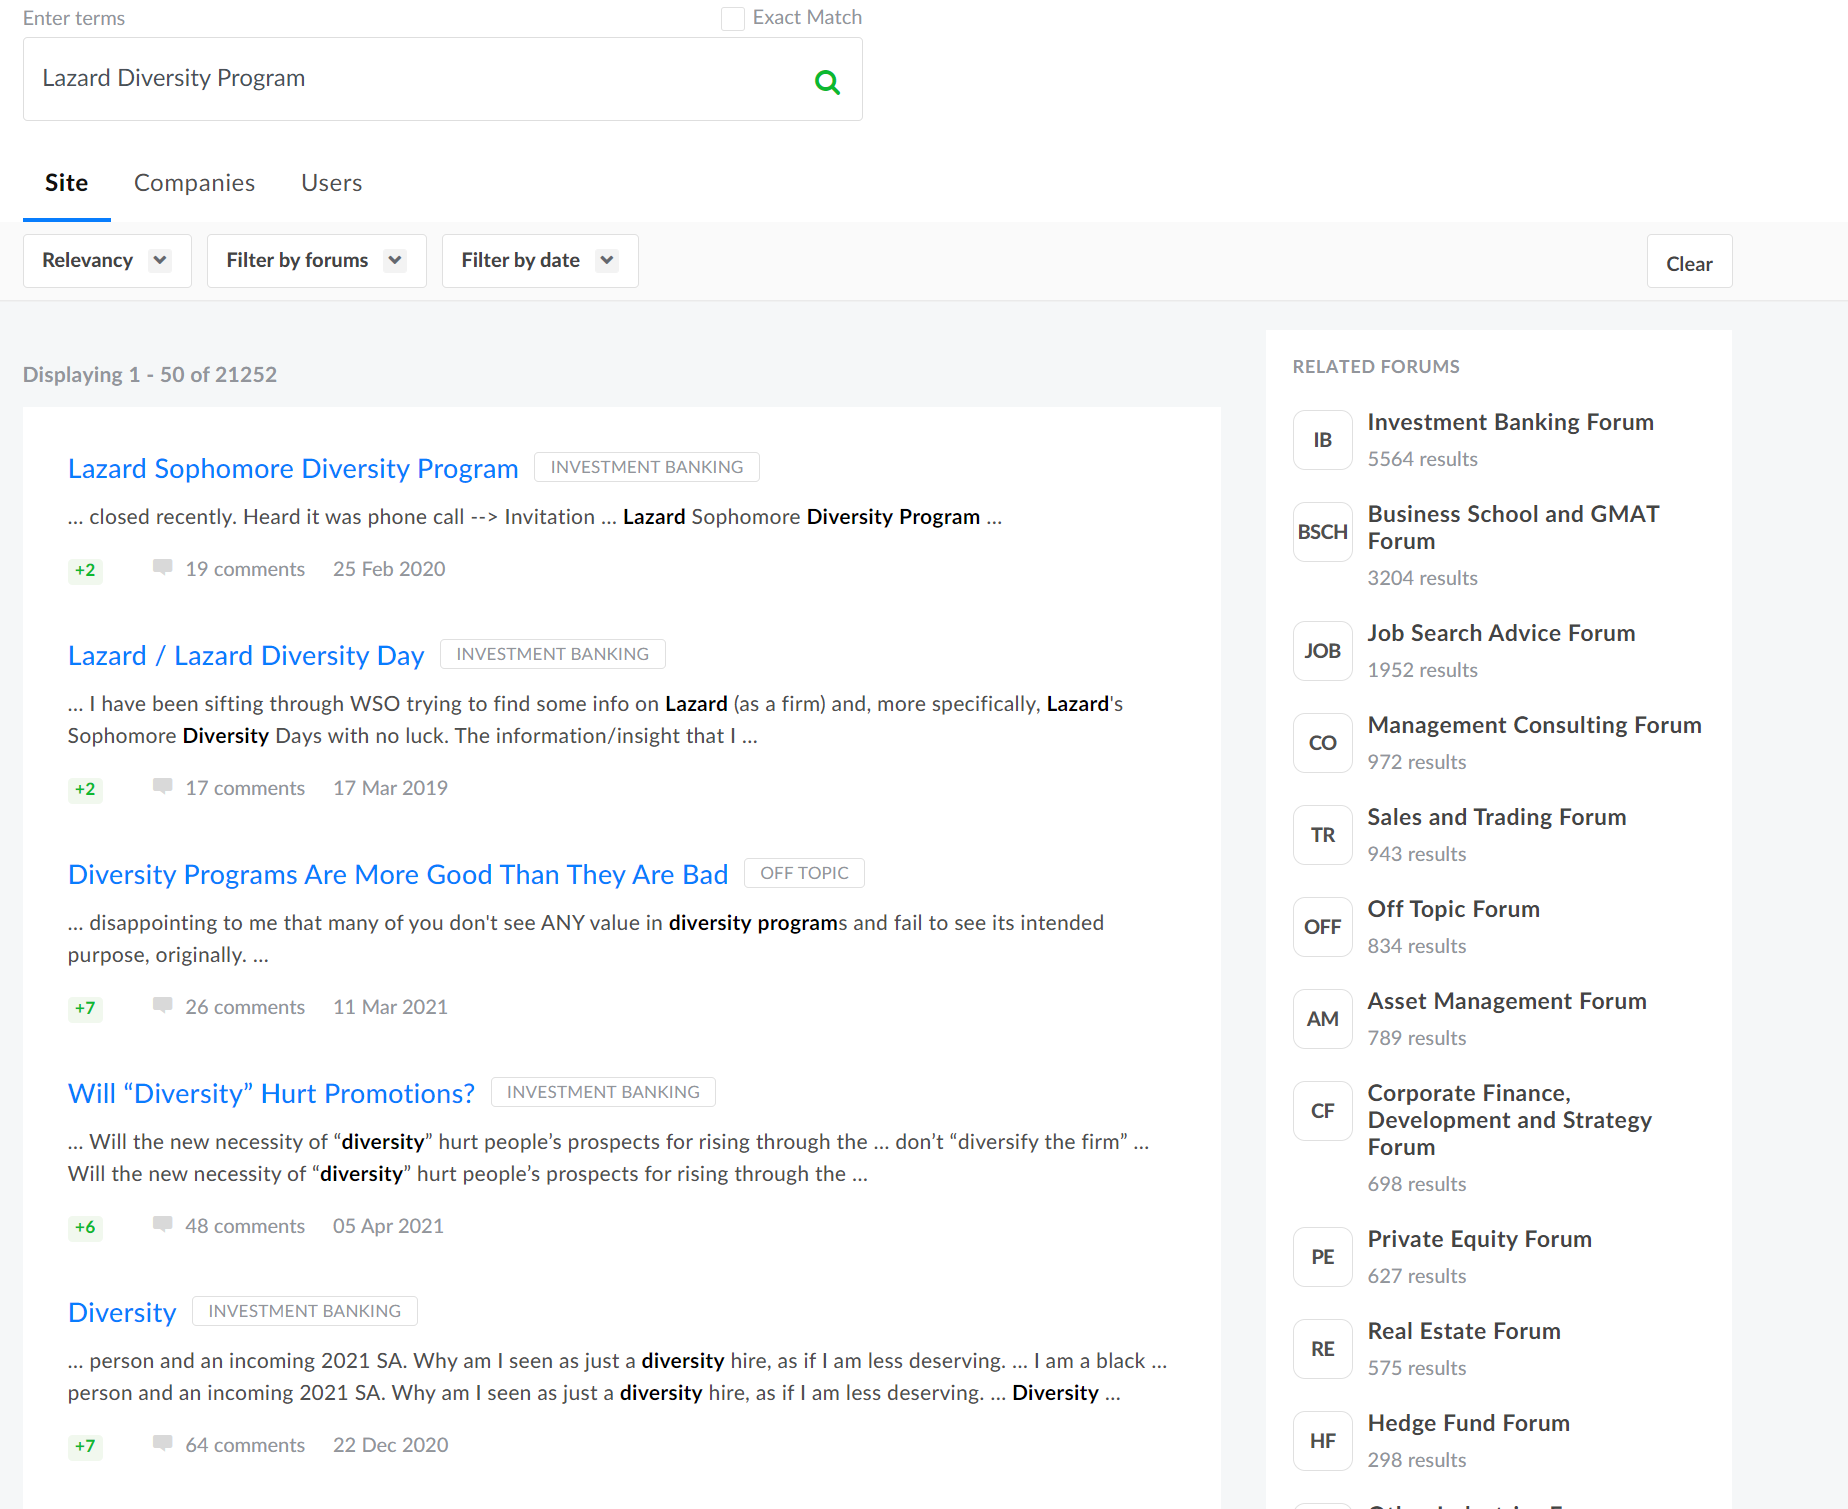This screenshot has height=1509, width=1848.
Task: Enable the Exact Match checkbox
Action: (733, 18)
